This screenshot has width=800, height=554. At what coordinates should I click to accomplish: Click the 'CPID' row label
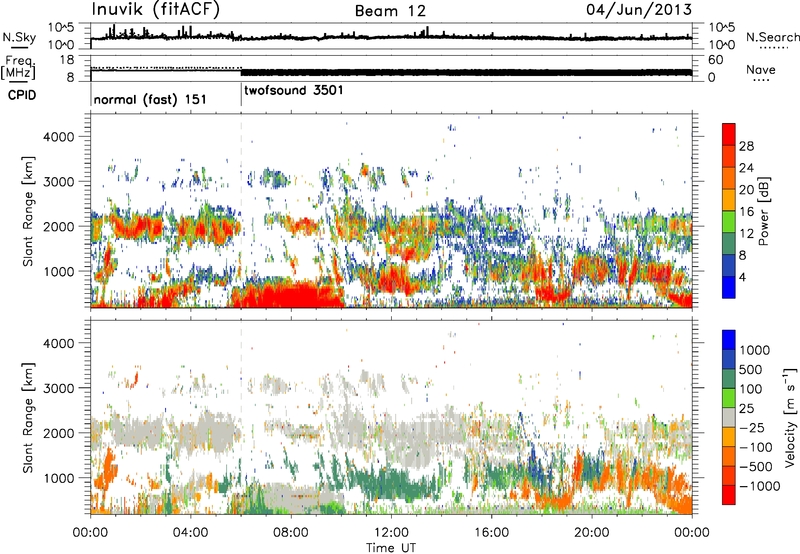pos(22,95)
